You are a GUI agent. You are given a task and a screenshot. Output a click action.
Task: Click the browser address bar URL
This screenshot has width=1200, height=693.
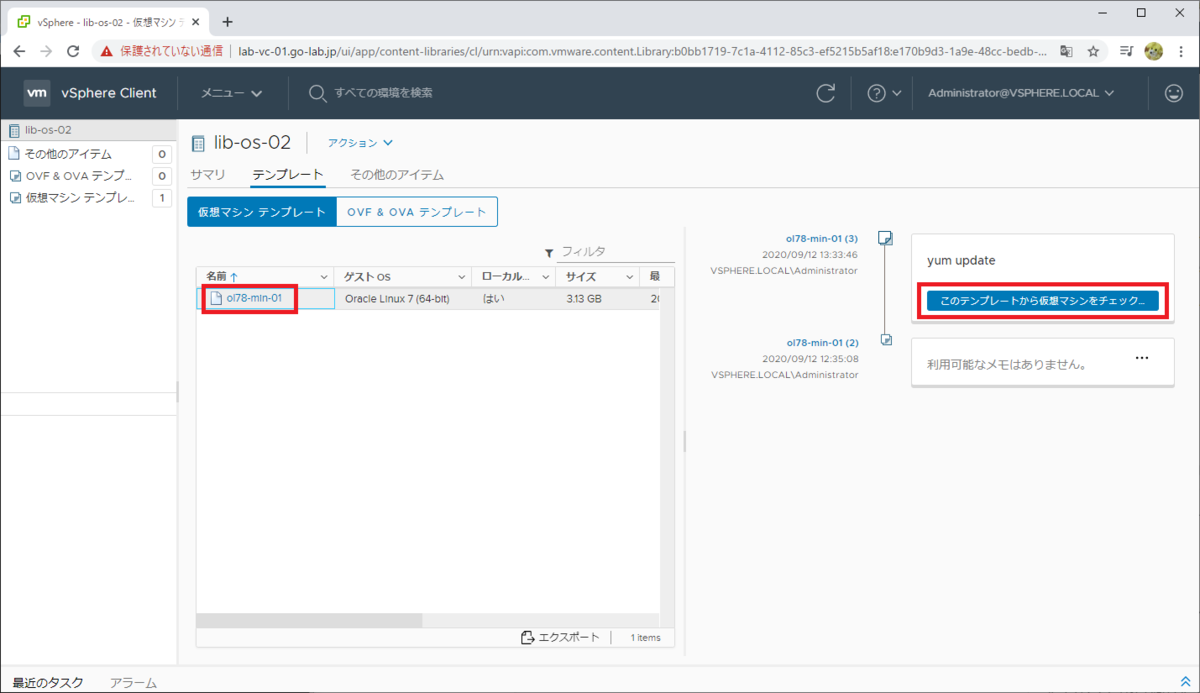pos(642,51)
